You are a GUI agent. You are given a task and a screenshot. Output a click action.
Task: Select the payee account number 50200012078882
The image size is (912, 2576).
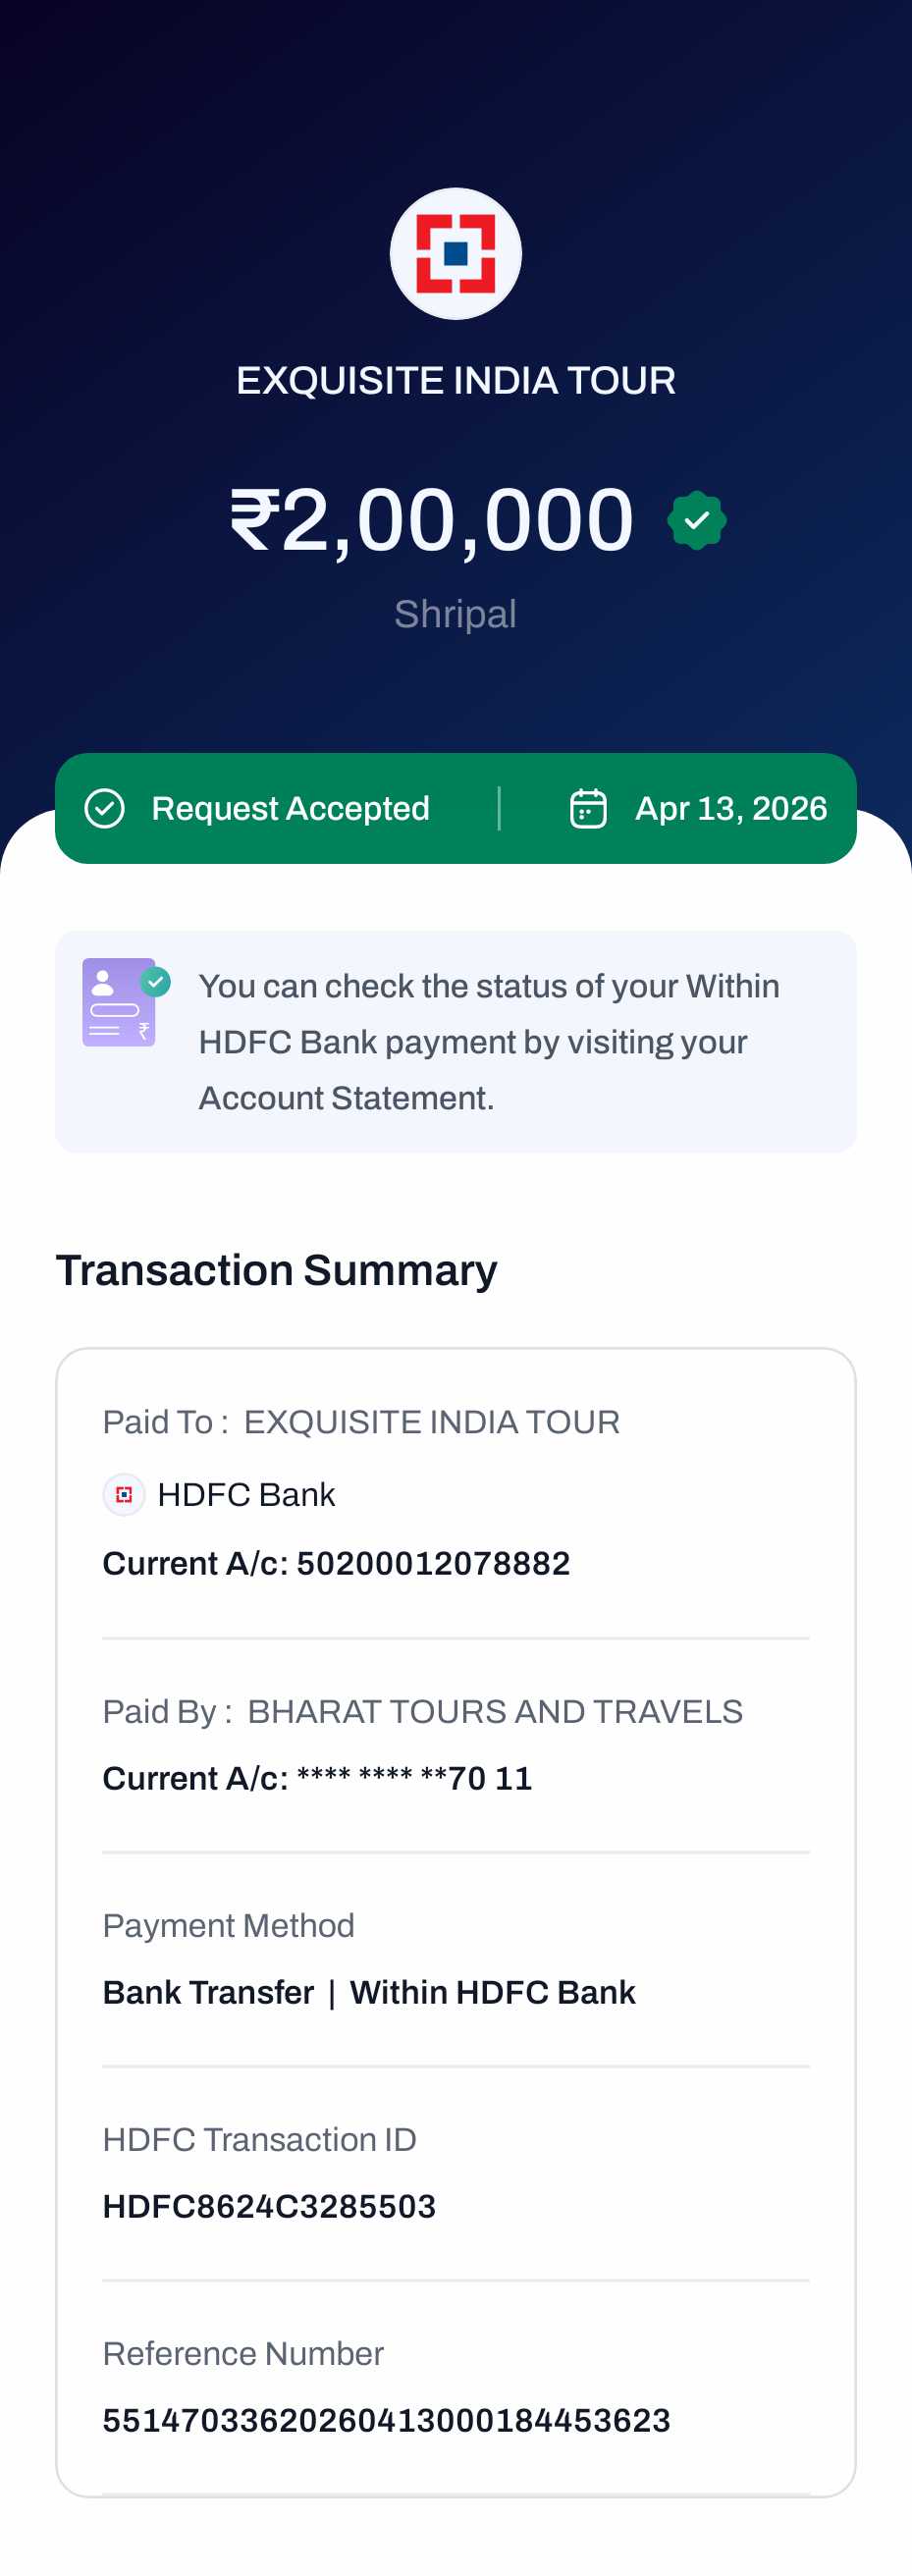[x=433, y=1563]
